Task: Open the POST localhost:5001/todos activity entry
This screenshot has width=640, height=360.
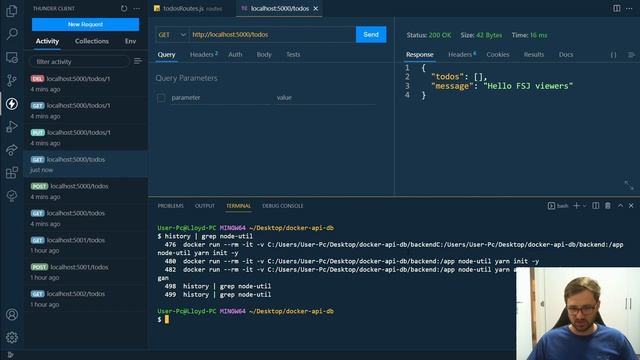Action: pyautogui.click(x=86, y=272)
